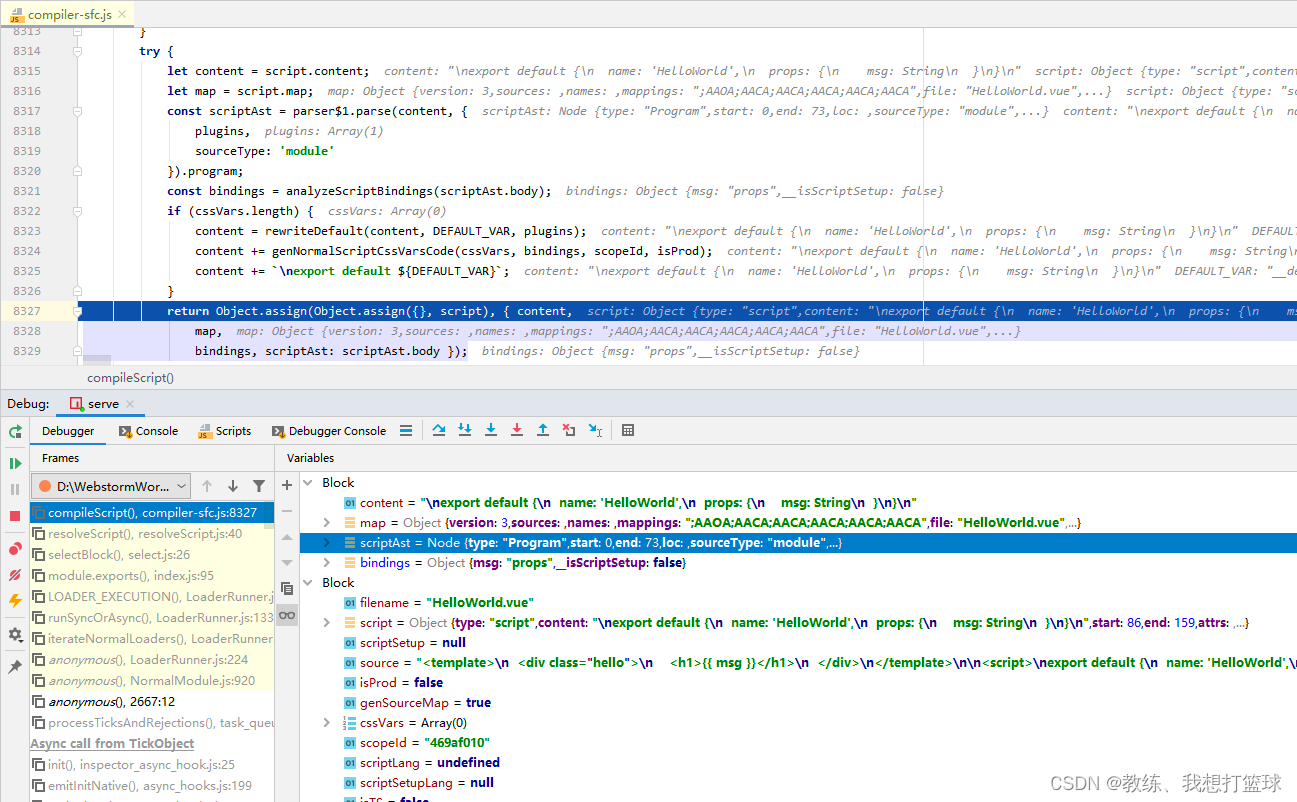Open View Breakpoints dialog
The height and width of the screenshot is (802, 1297).
pyautogui.click(x=15, y=549)
